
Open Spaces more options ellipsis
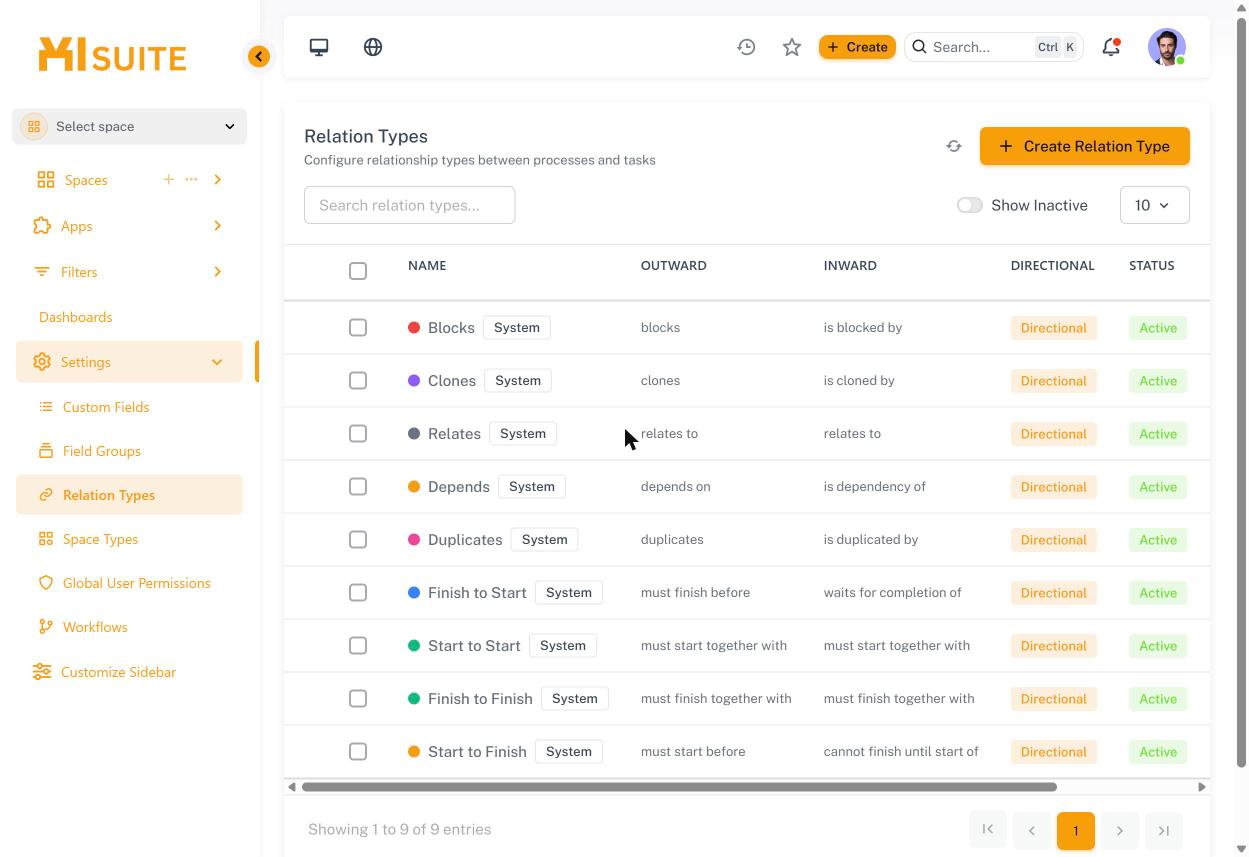pyautogui.click(x=191, y=179)
